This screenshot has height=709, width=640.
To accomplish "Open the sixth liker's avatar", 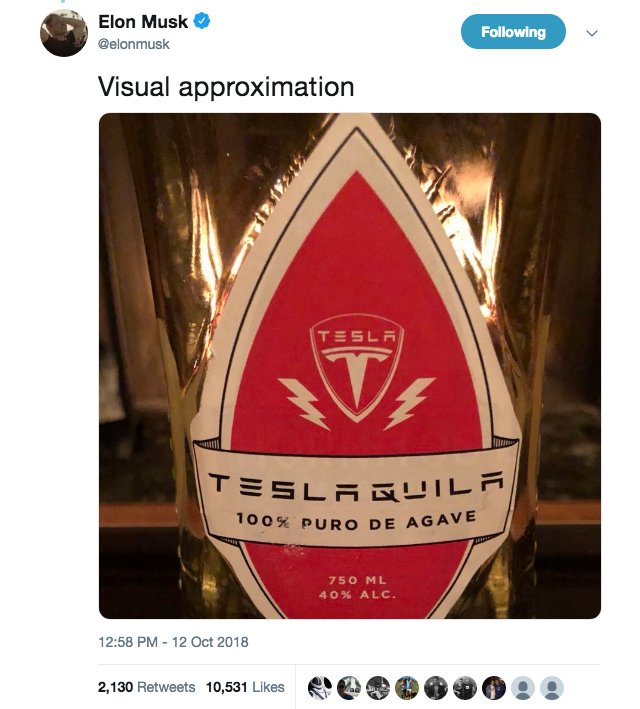I will coord(464,688).
